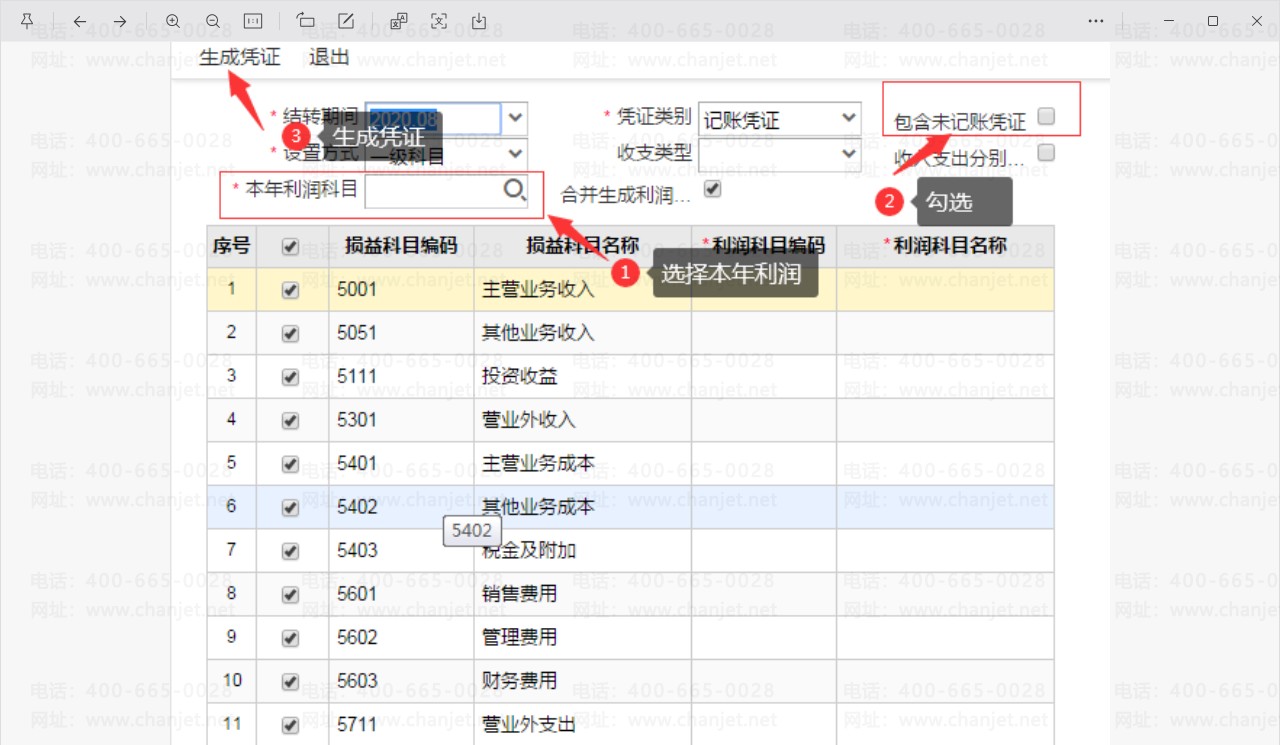Uncheck the checkbox for row 5711 营业外支出

[x=291, y=726]
